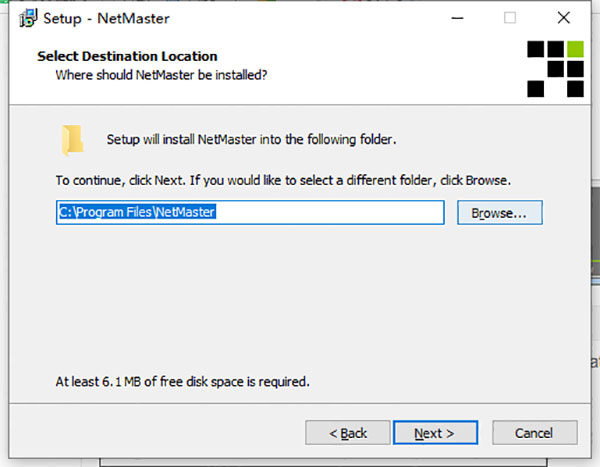Minimize the Setup window

click(x=456, y=18)
